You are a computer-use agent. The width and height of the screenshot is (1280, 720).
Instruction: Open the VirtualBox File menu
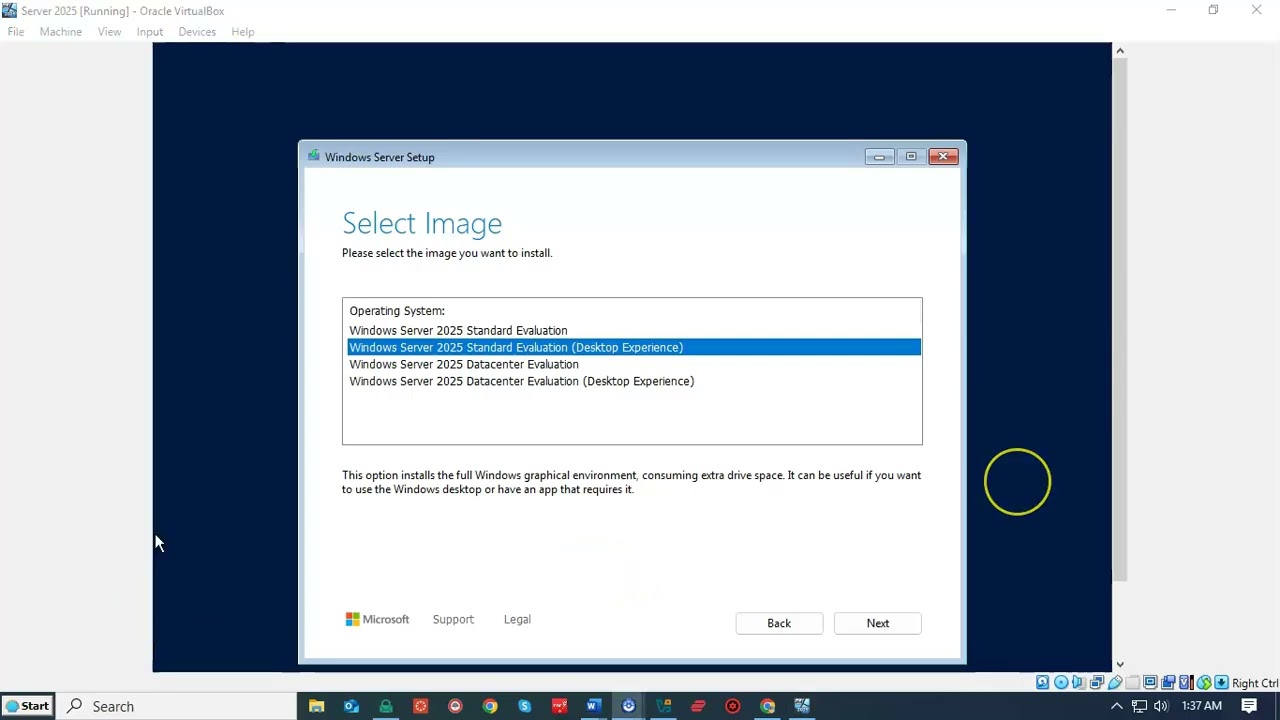[x=16, y=32]
